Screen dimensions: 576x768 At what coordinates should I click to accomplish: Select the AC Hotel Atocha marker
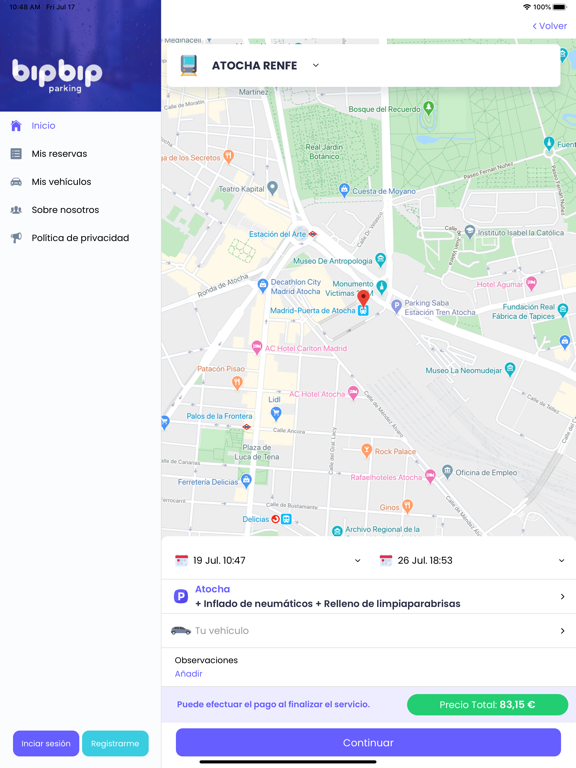pos(353,393)
